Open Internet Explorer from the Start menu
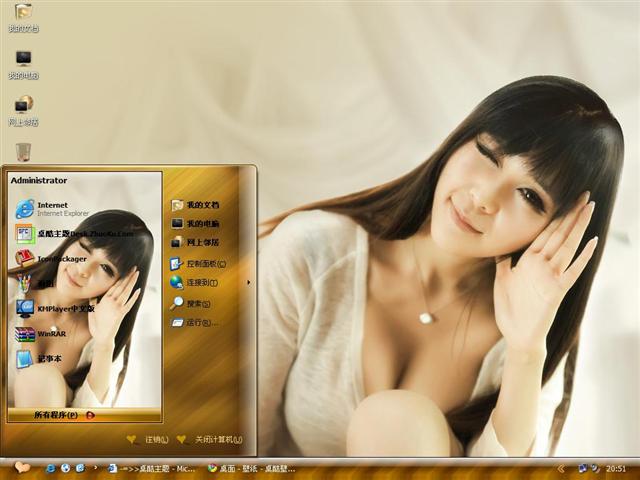Image resolution: width=640 pixels, height=480 pixels. tap(52, 209)
